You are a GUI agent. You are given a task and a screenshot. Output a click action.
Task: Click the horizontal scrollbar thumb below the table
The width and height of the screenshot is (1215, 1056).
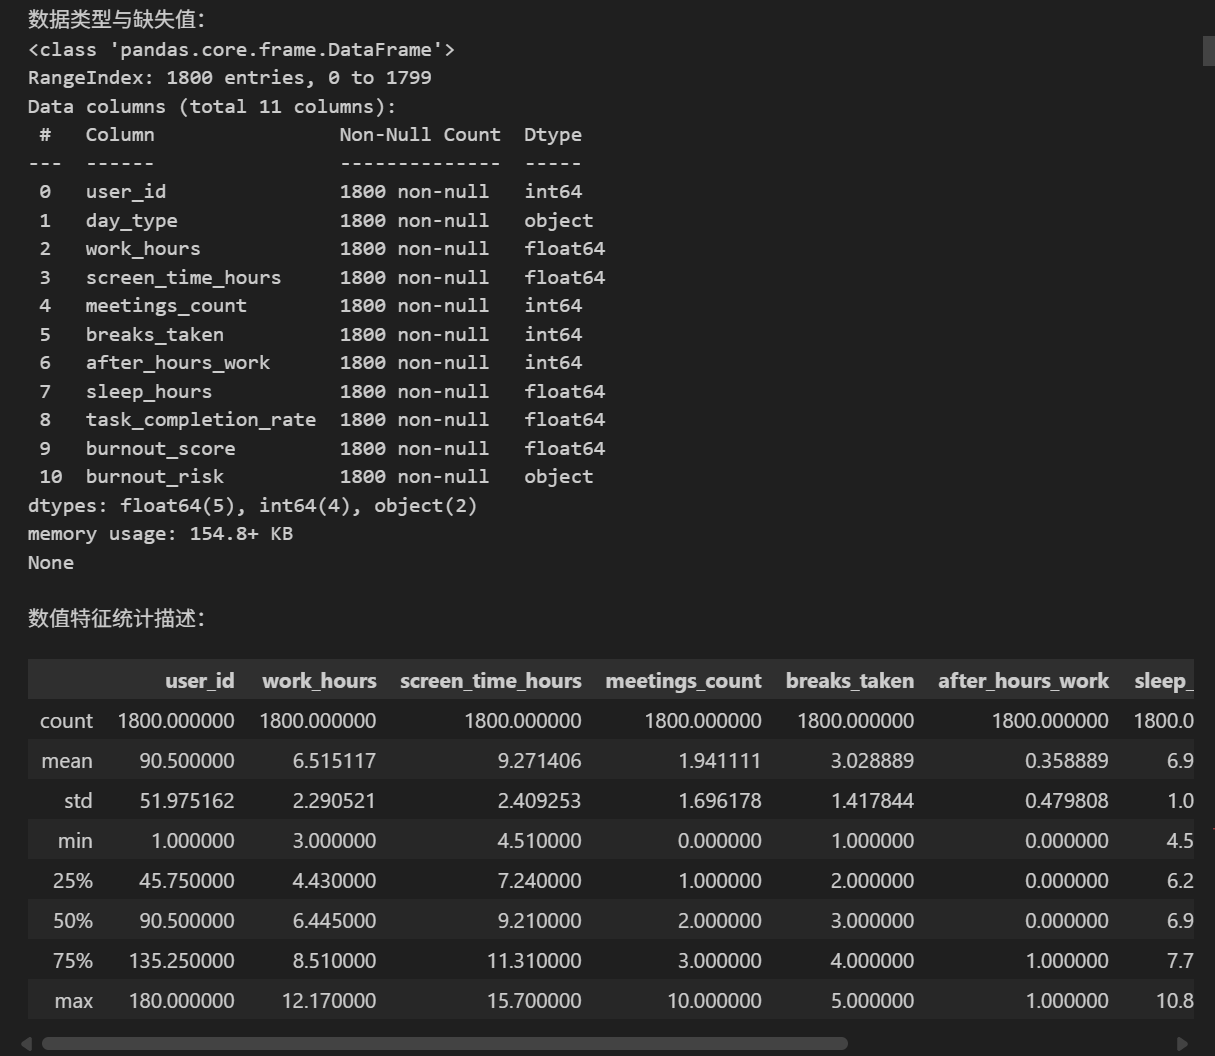point(444,1044)
